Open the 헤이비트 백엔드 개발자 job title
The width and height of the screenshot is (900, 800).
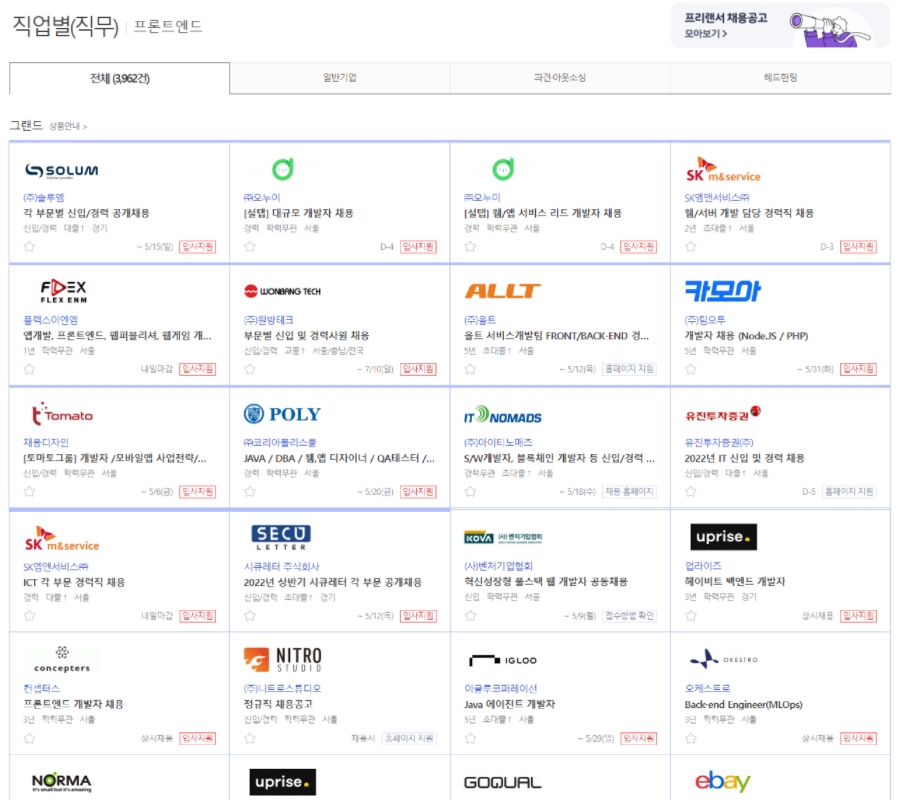735,581
